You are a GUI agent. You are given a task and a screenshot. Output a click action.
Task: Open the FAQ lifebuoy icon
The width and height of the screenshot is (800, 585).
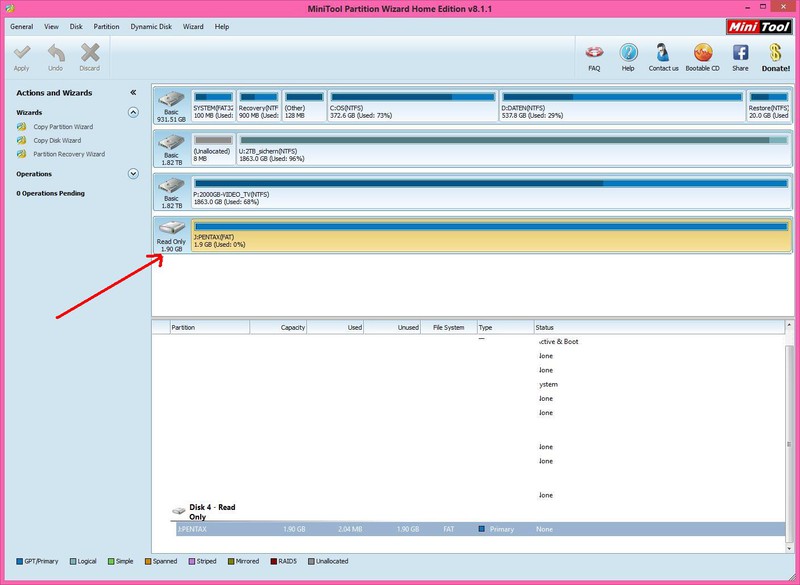click(x=594, y=53)
